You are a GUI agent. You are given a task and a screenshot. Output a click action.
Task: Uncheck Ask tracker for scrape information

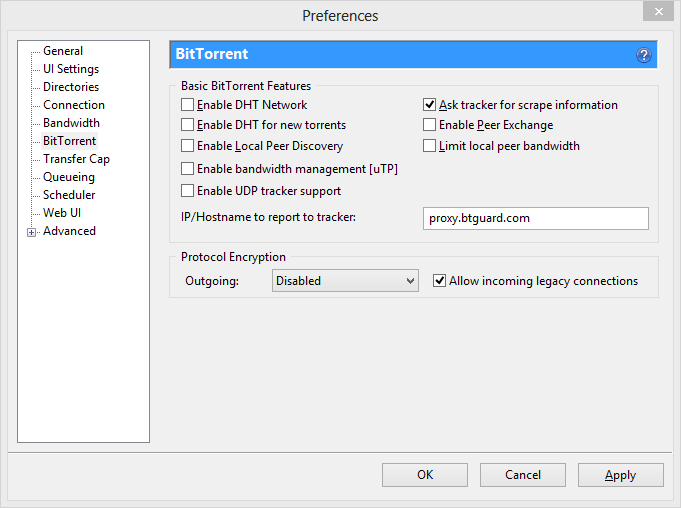point(430,105)
